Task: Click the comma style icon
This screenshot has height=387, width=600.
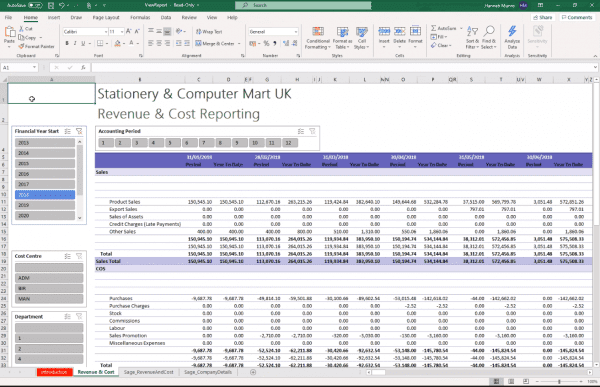Action: (x=275, y=43)
